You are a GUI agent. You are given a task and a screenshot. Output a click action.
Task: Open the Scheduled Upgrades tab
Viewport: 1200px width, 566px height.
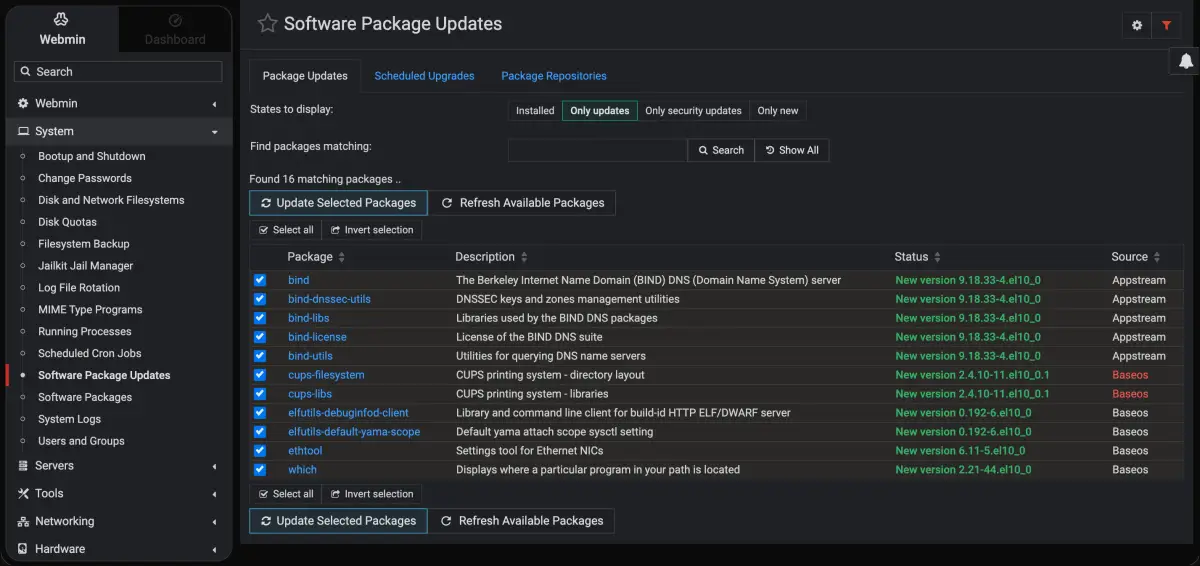pos(424,76)
